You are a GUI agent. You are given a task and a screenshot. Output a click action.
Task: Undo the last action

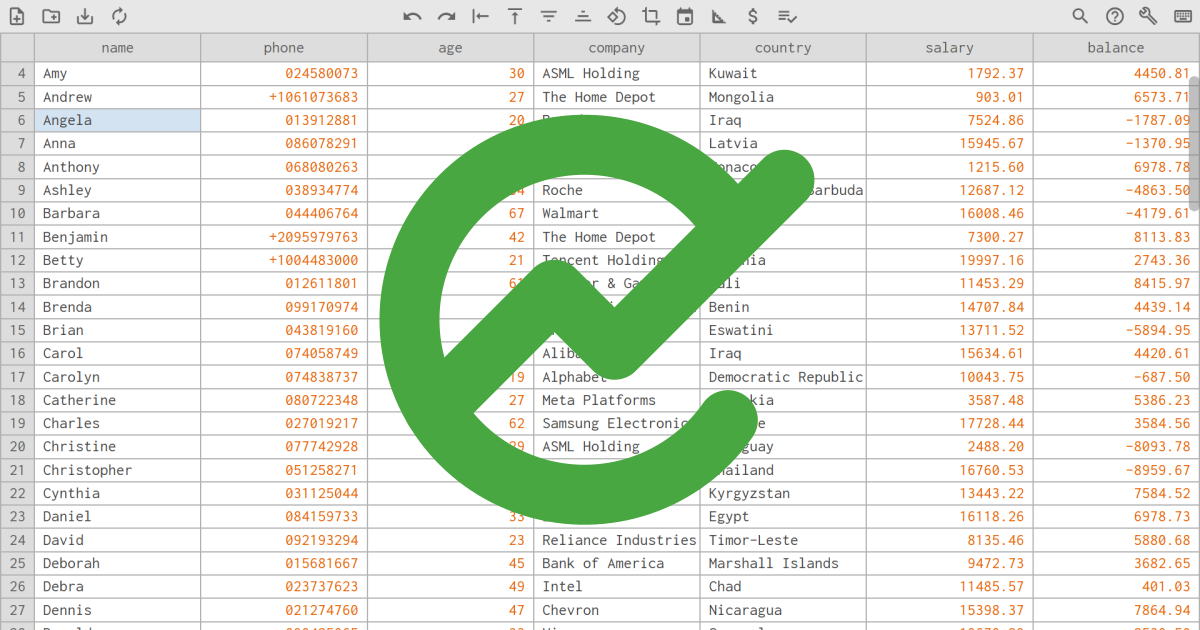412,16
